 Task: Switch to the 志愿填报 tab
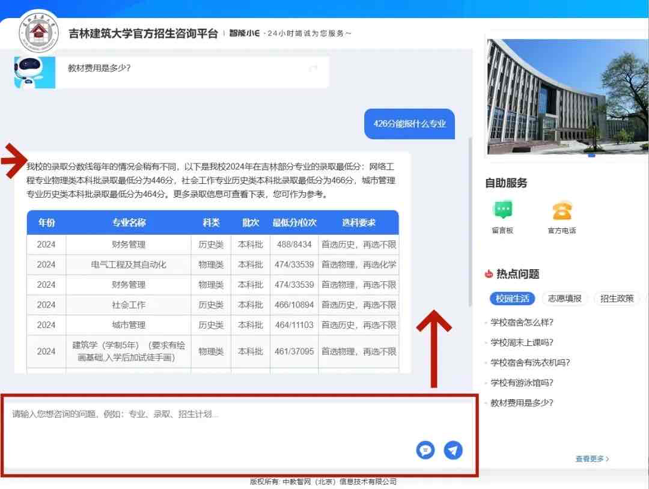tap(565, 299)
